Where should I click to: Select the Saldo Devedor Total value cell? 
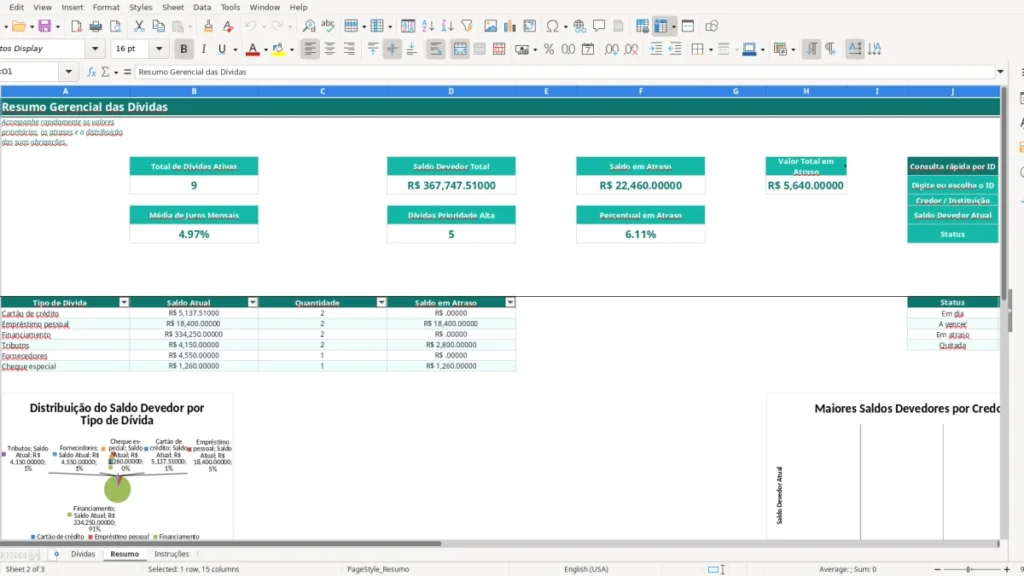451,185
